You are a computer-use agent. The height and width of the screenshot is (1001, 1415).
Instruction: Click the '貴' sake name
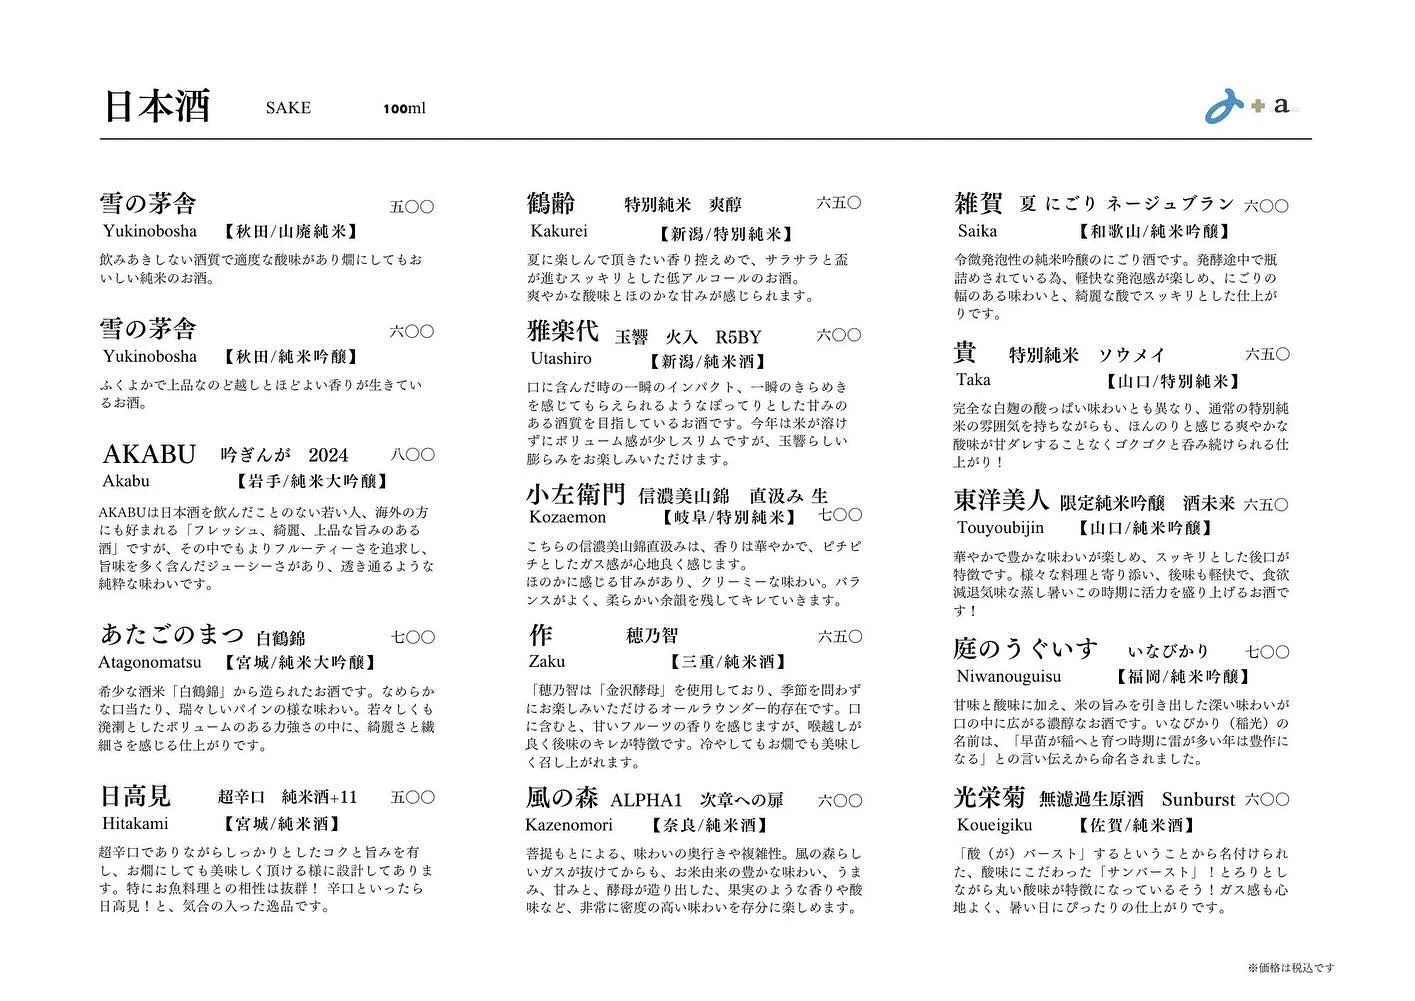pyautogui.click(x=966, y=353)
